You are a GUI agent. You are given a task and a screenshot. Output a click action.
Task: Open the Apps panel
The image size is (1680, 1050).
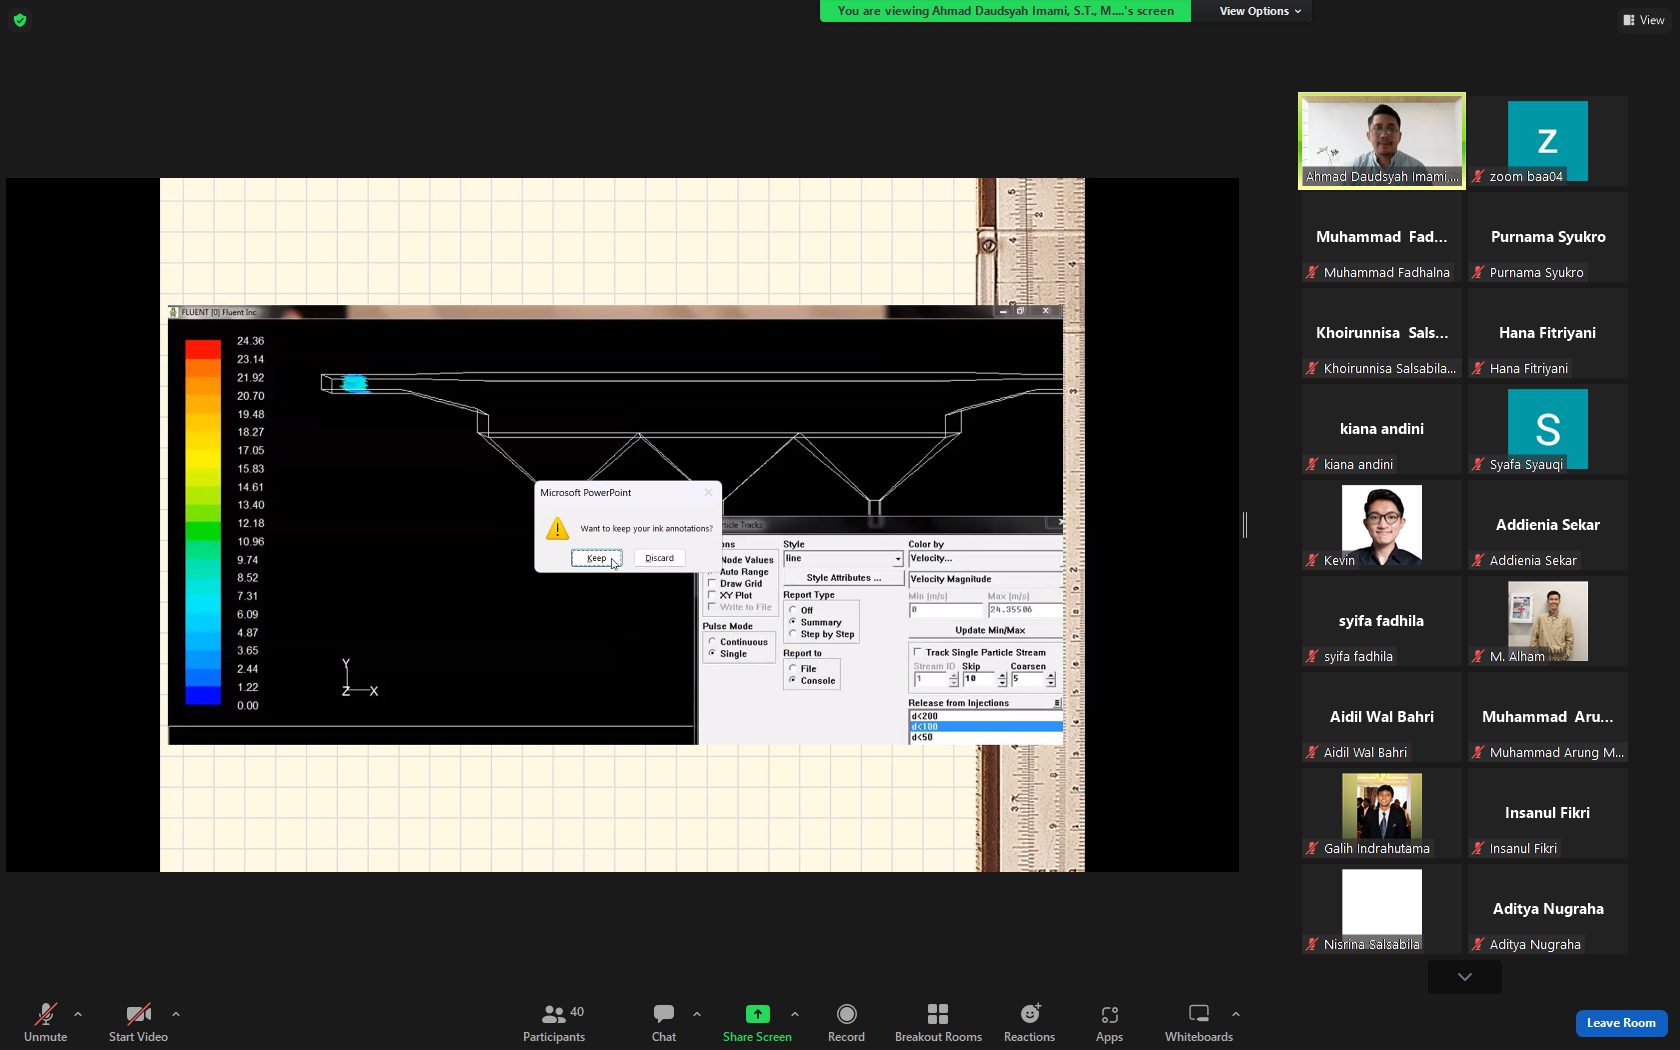1109,1022
